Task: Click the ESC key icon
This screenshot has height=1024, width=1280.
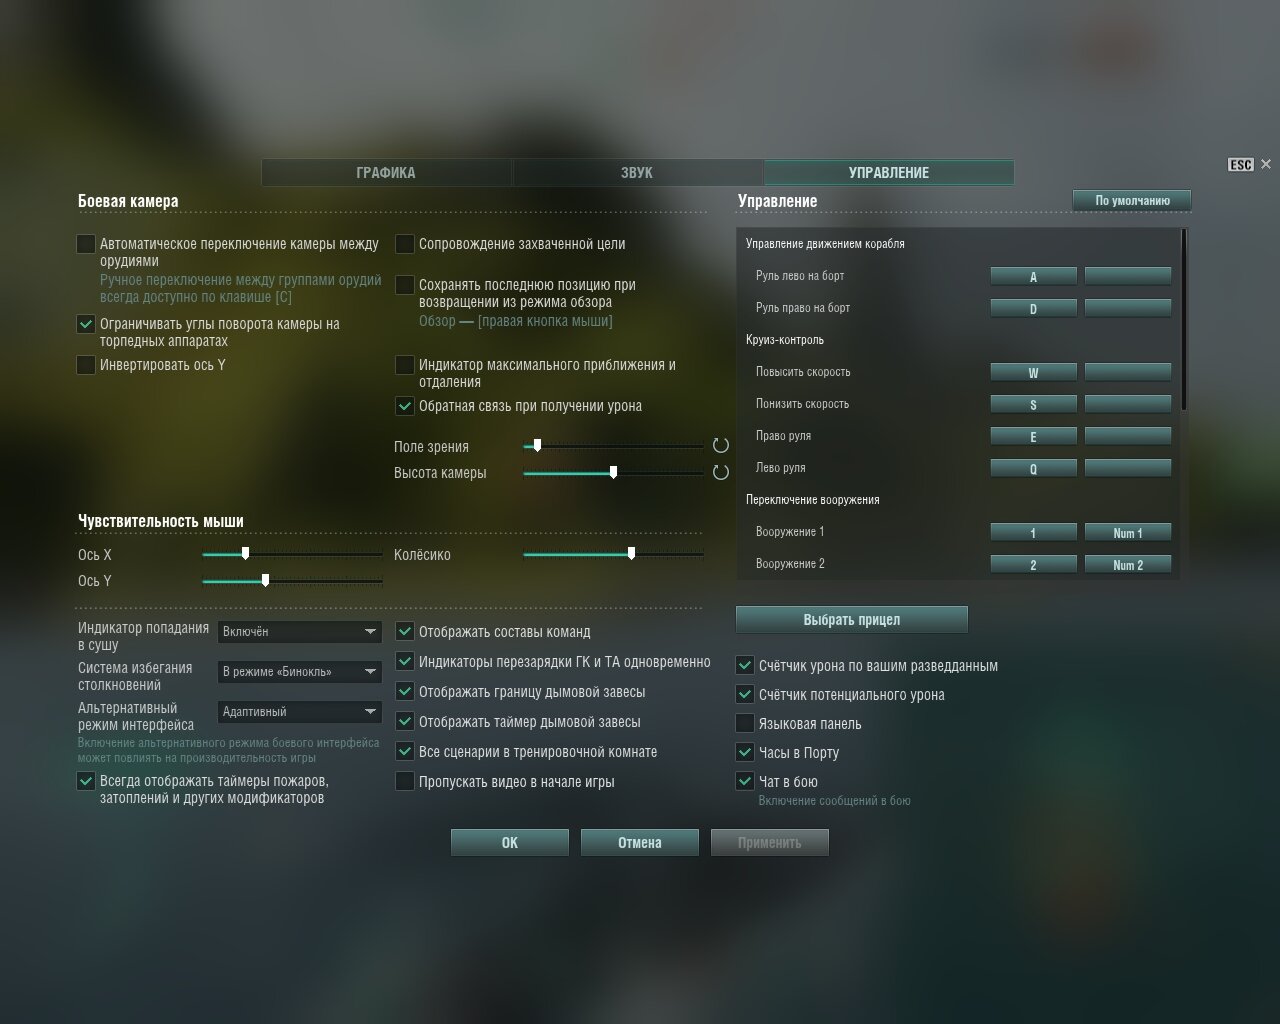Action: pyautogui.click(x=1241, y=165)
